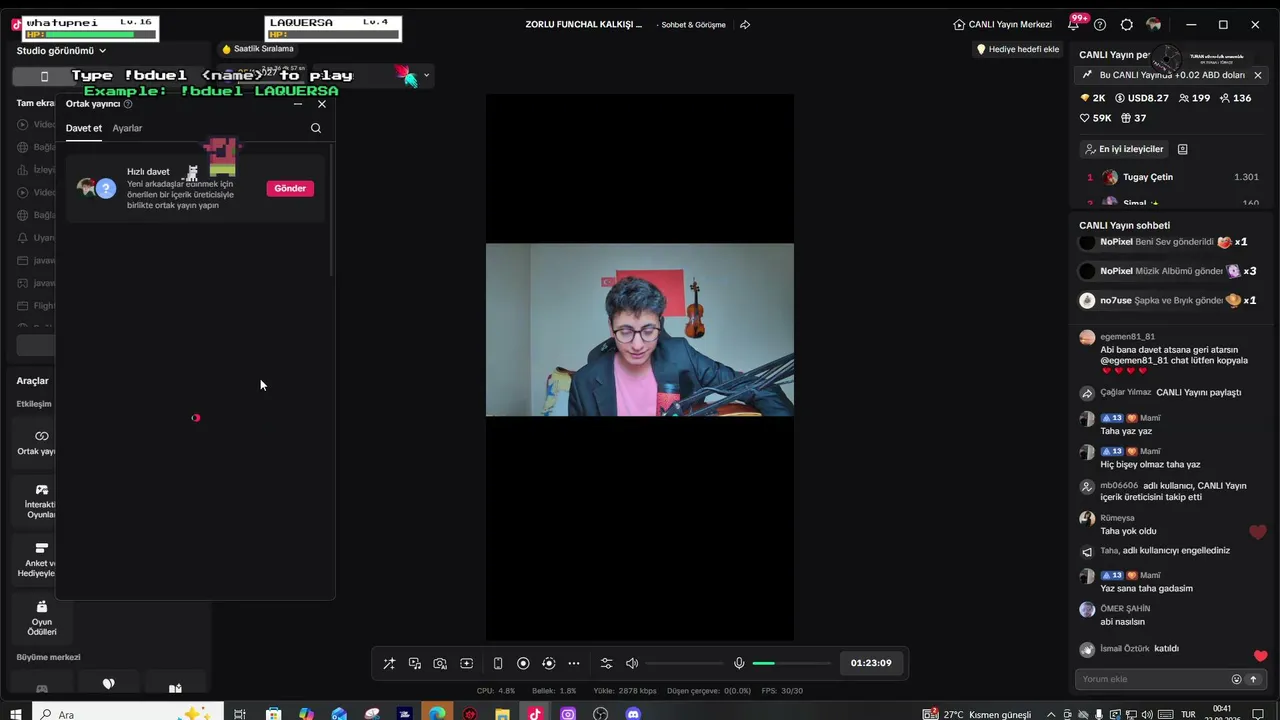Dismiss the +0.02 ABD doları notice
The height and width of the screenshot is (720, 1280).
(1258, 75)
